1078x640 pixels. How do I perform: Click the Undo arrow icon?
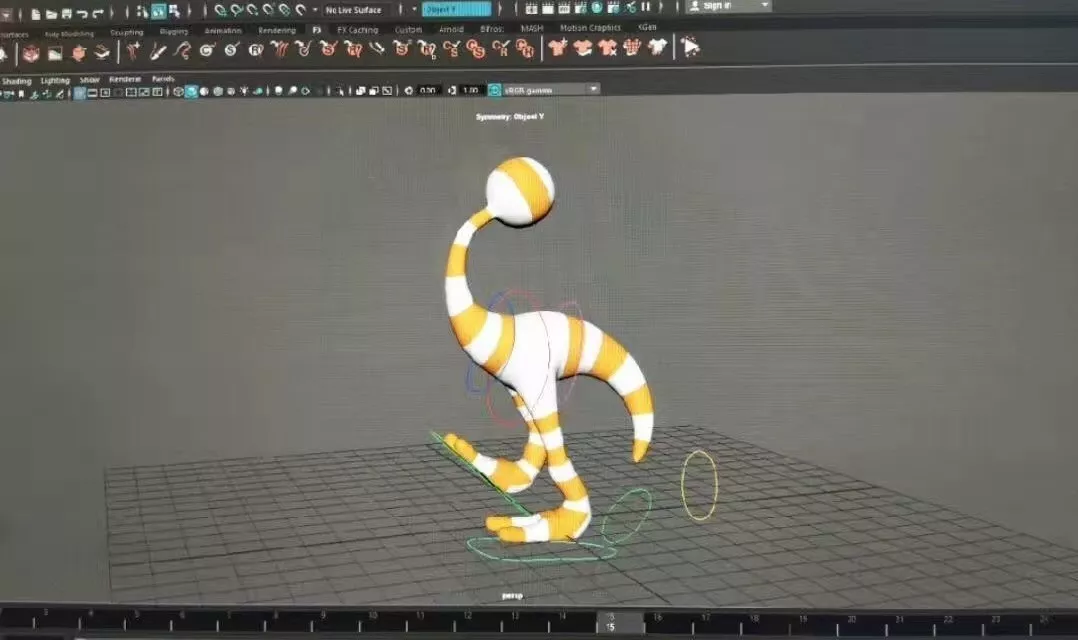coord(81,13)
